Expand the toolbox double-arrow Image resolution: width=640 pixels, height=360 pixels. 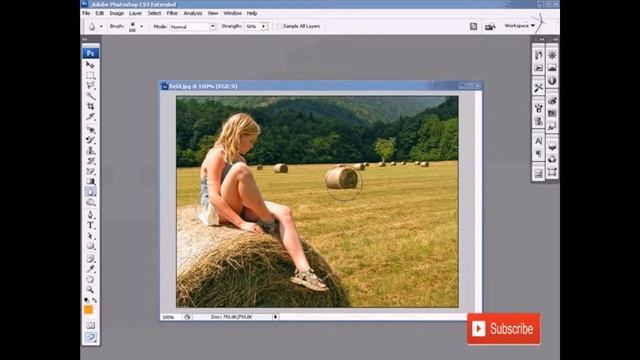pos(85,39)
